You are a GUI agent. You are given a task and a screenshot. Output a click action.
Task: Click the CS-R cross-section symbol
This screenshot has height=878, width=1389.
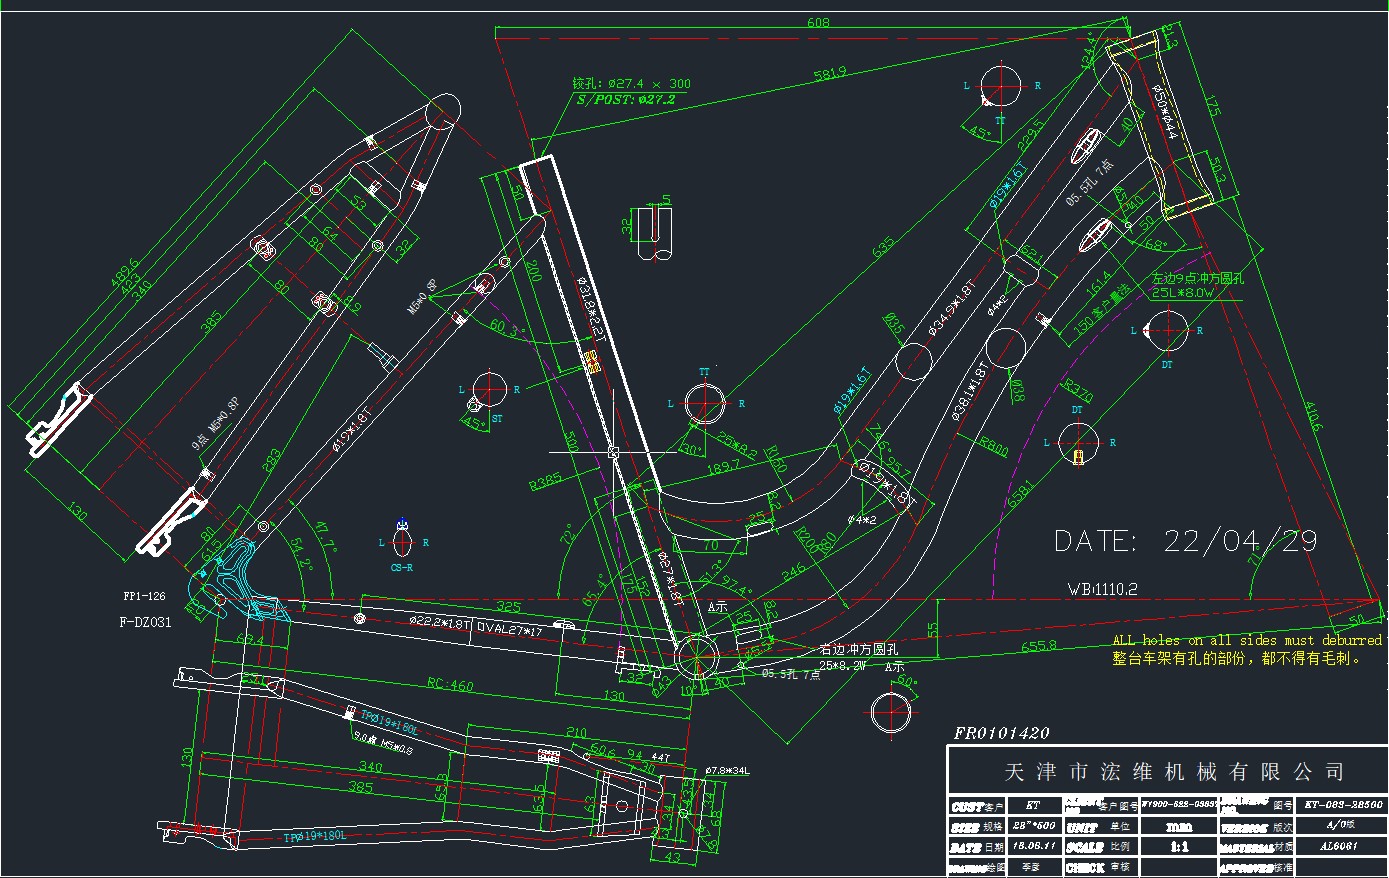[403, 543]
